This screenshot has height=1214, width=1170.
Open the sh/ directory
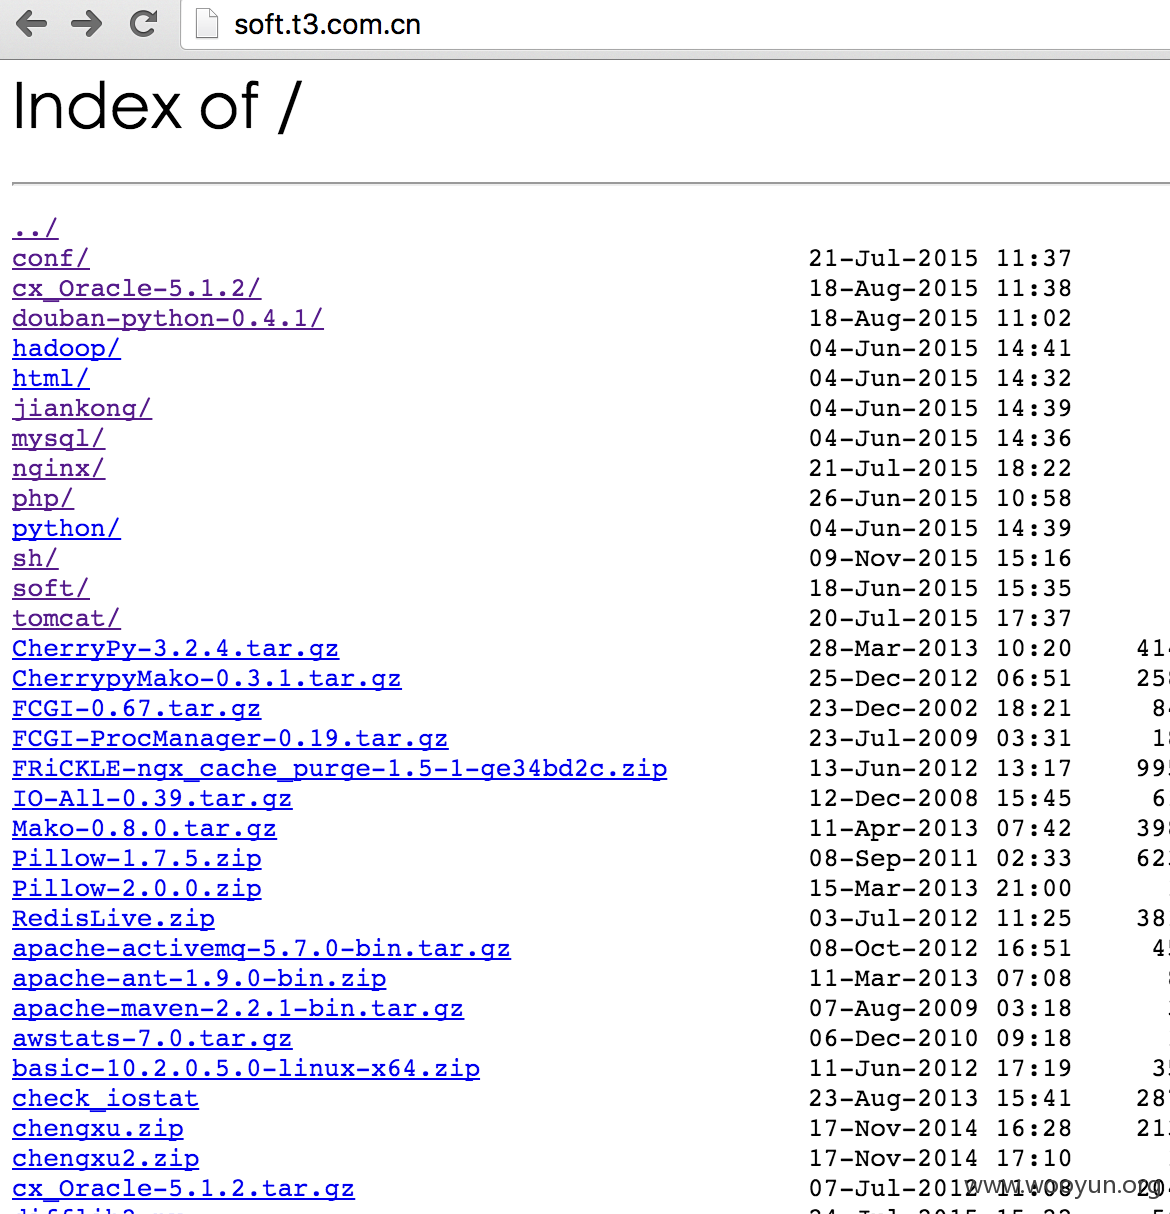coord(35,558)
